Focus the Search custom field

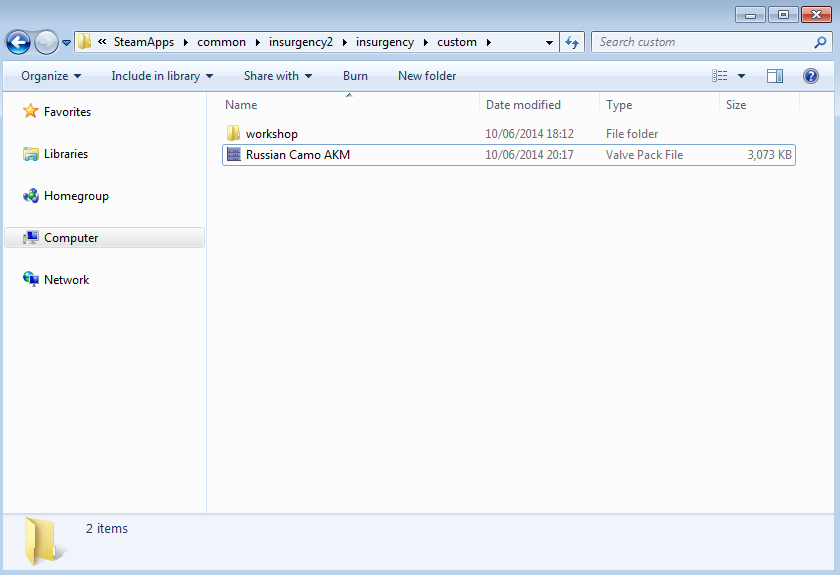(x=711, y=42)
